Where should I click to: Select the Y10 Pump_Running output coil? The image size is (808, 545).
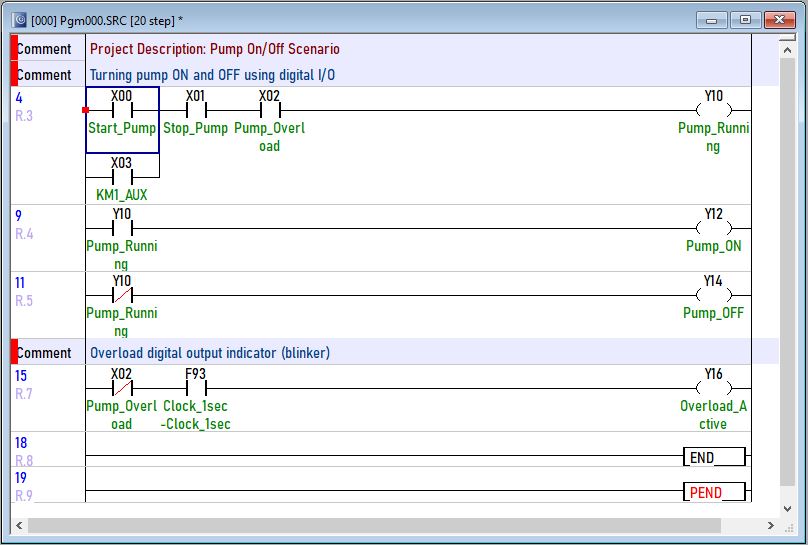tap(714, 110)
